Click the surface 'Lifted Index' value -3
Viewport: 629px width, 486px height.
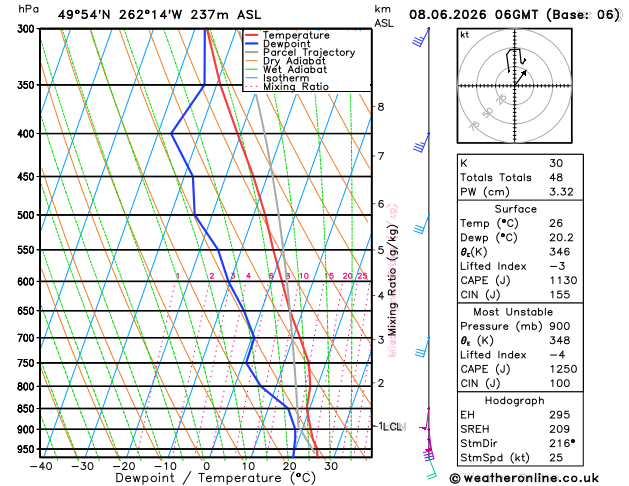point(558,266)
